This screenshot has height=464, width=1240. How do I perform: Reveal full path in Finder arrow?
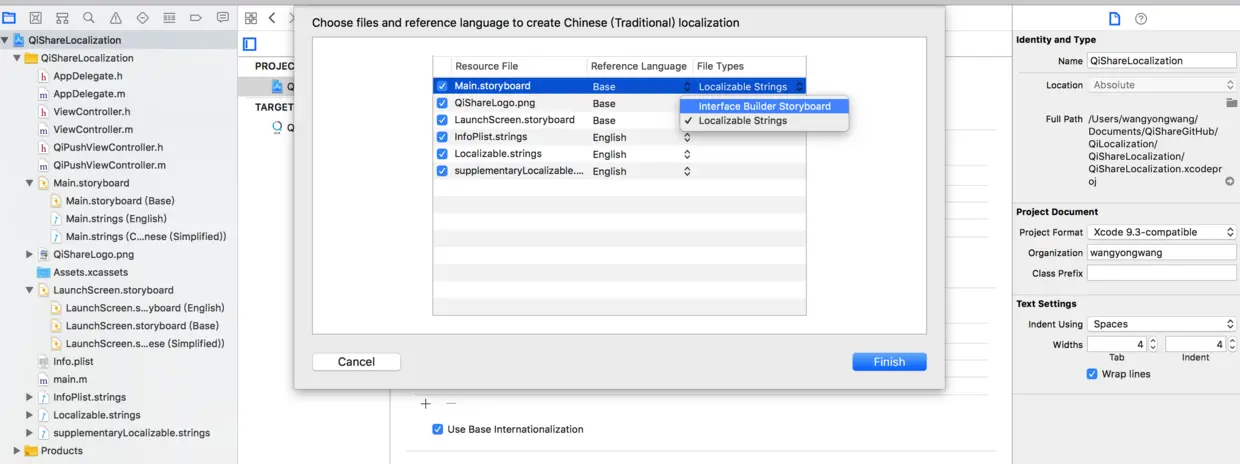(1230, 182)
